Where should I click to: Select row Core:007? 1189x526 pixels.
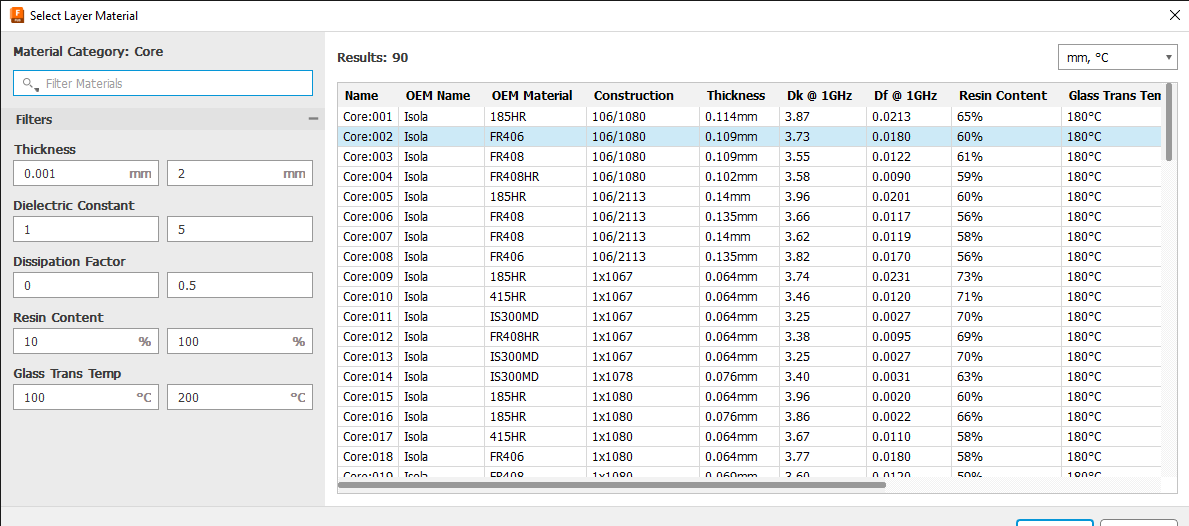tap(749, 236)
